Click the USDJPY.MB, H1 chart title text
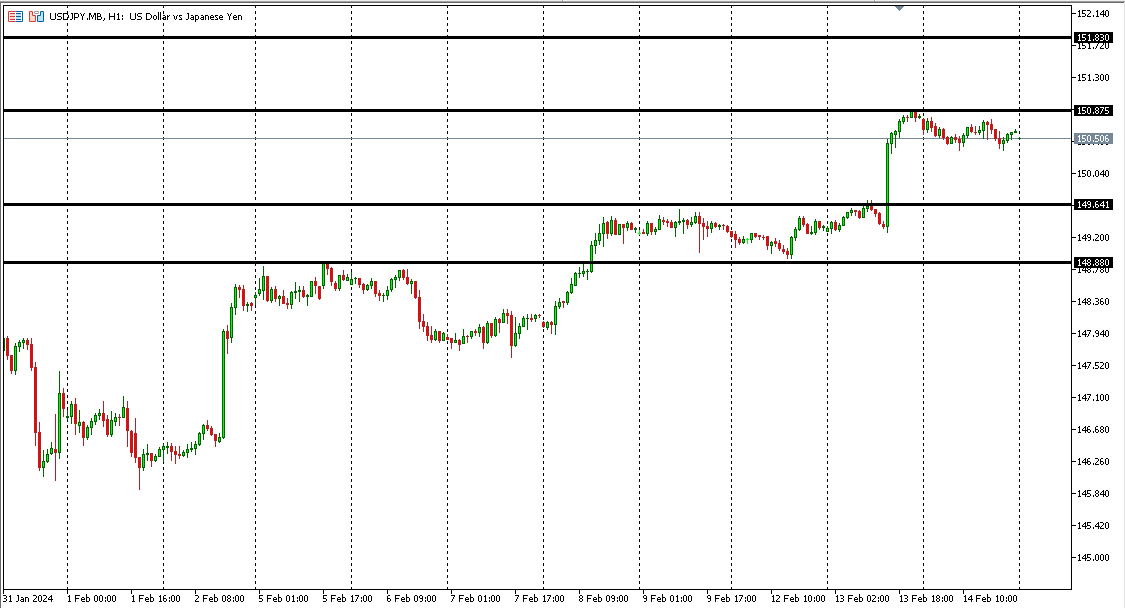The width and height of the screenshot is (1125, 608). pyautogui.click(x=148, y=16)
